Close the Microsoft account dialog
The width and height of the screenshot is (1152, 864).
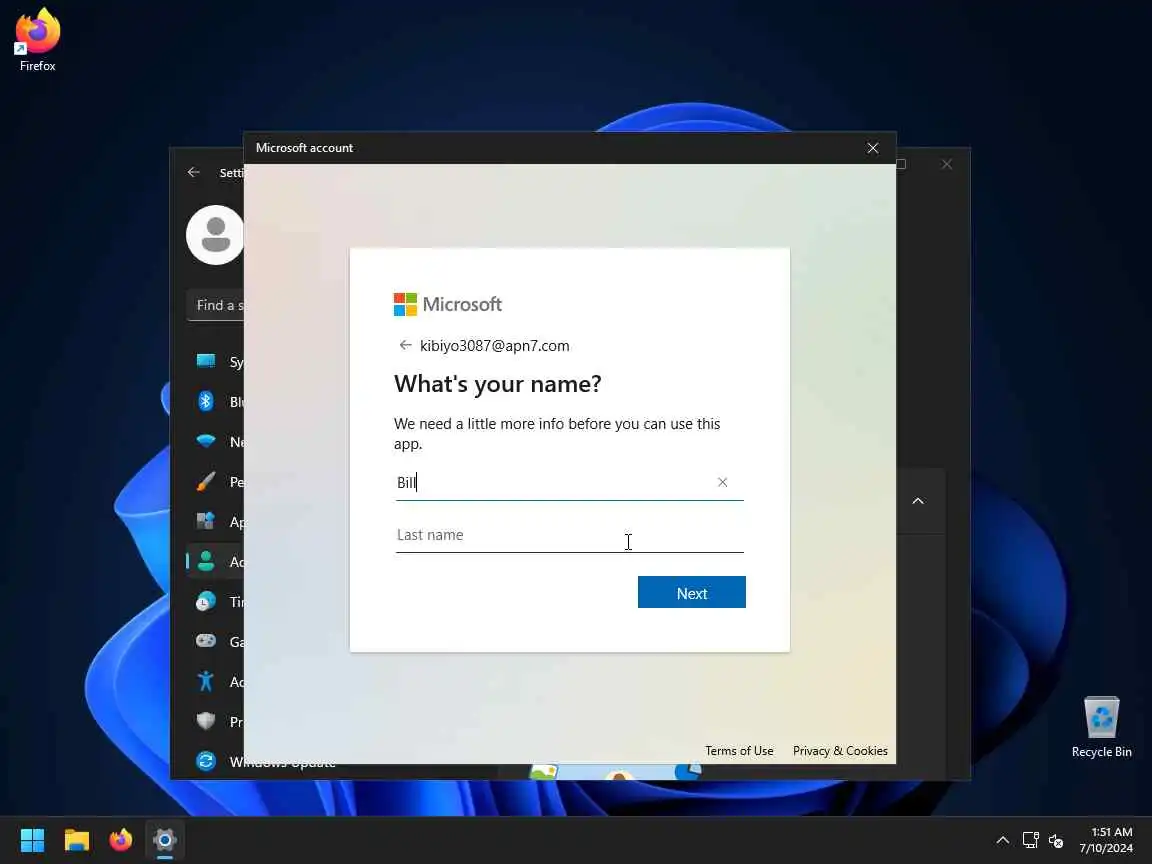tap(872, 148)
